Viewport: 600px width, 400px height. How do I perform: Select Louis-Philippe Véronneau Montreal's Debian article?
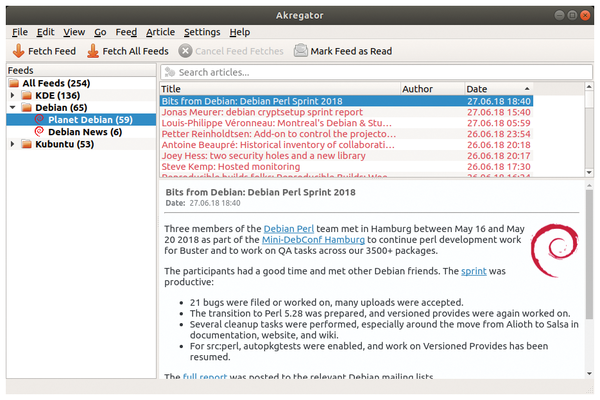346,123
